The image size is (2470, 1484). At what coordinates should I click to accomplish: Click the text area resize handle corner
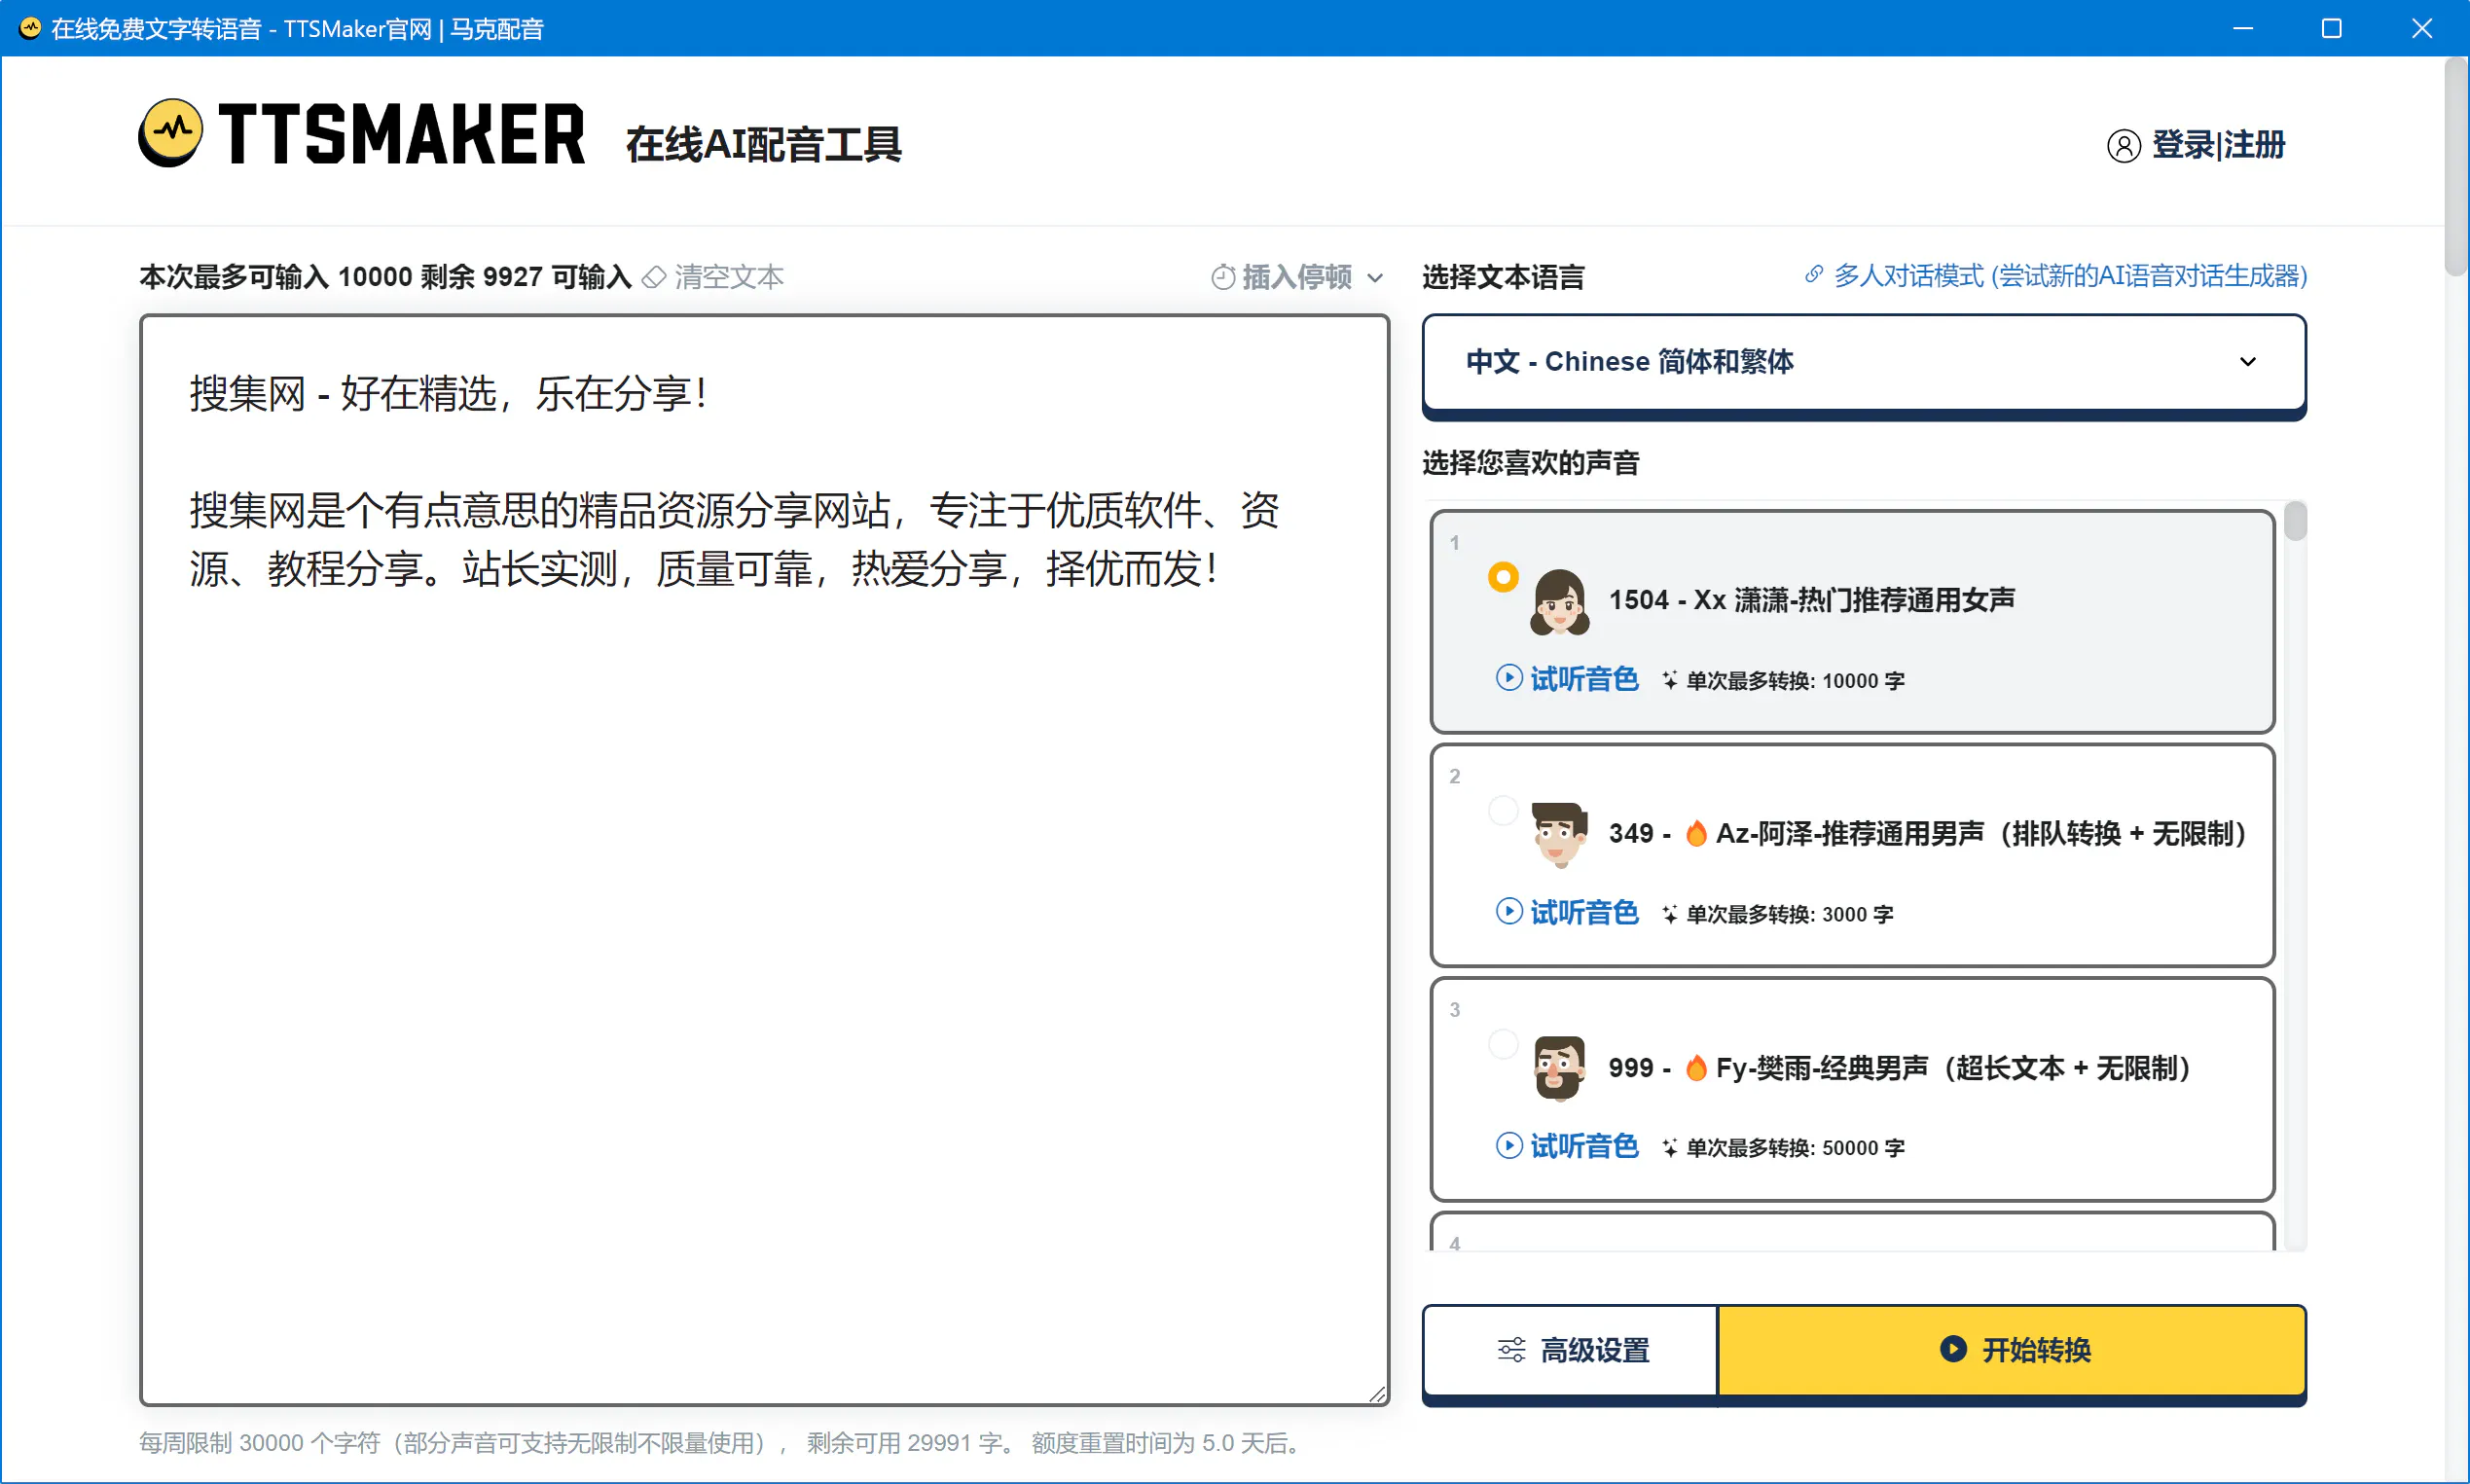1377,1394
